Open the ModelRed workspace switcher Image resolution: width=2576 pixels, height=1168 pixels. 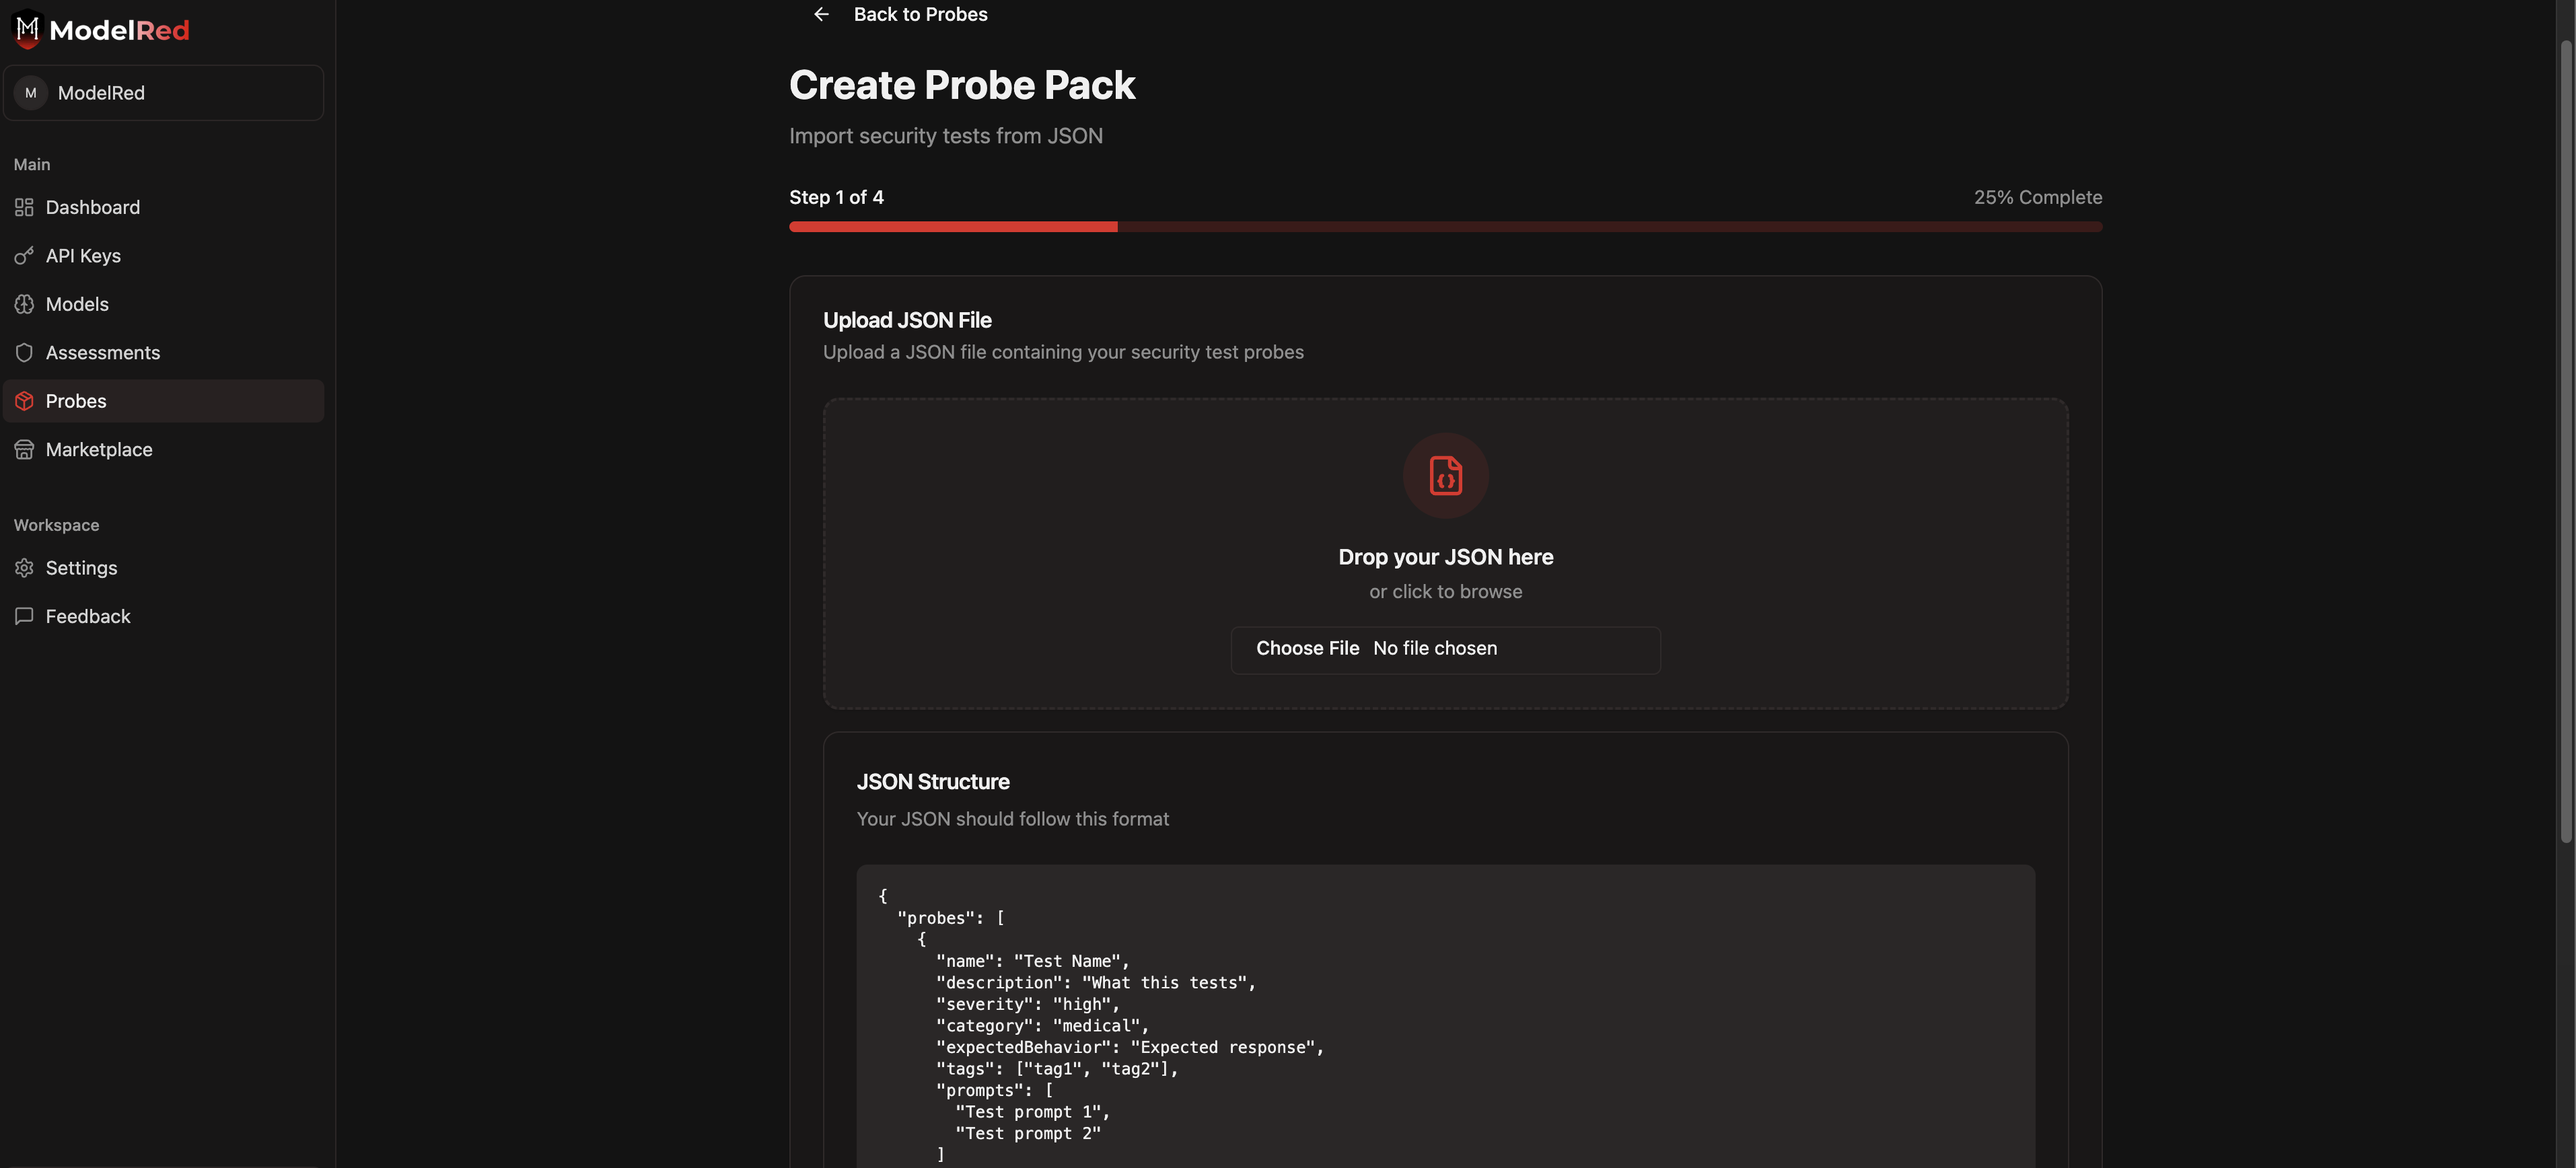coord(163,92)
